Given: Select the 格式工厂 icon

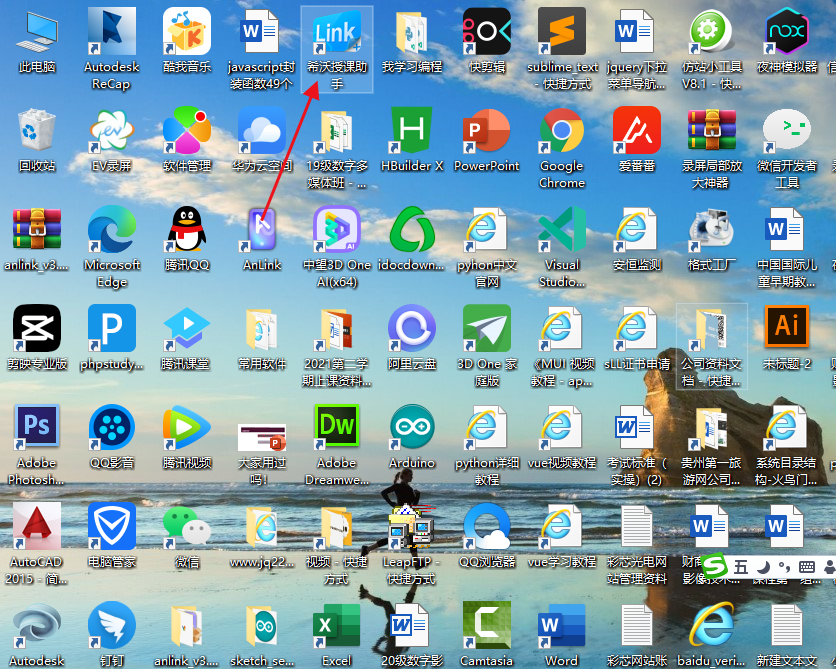Looking at the screenshot, I should pos(711,229).
